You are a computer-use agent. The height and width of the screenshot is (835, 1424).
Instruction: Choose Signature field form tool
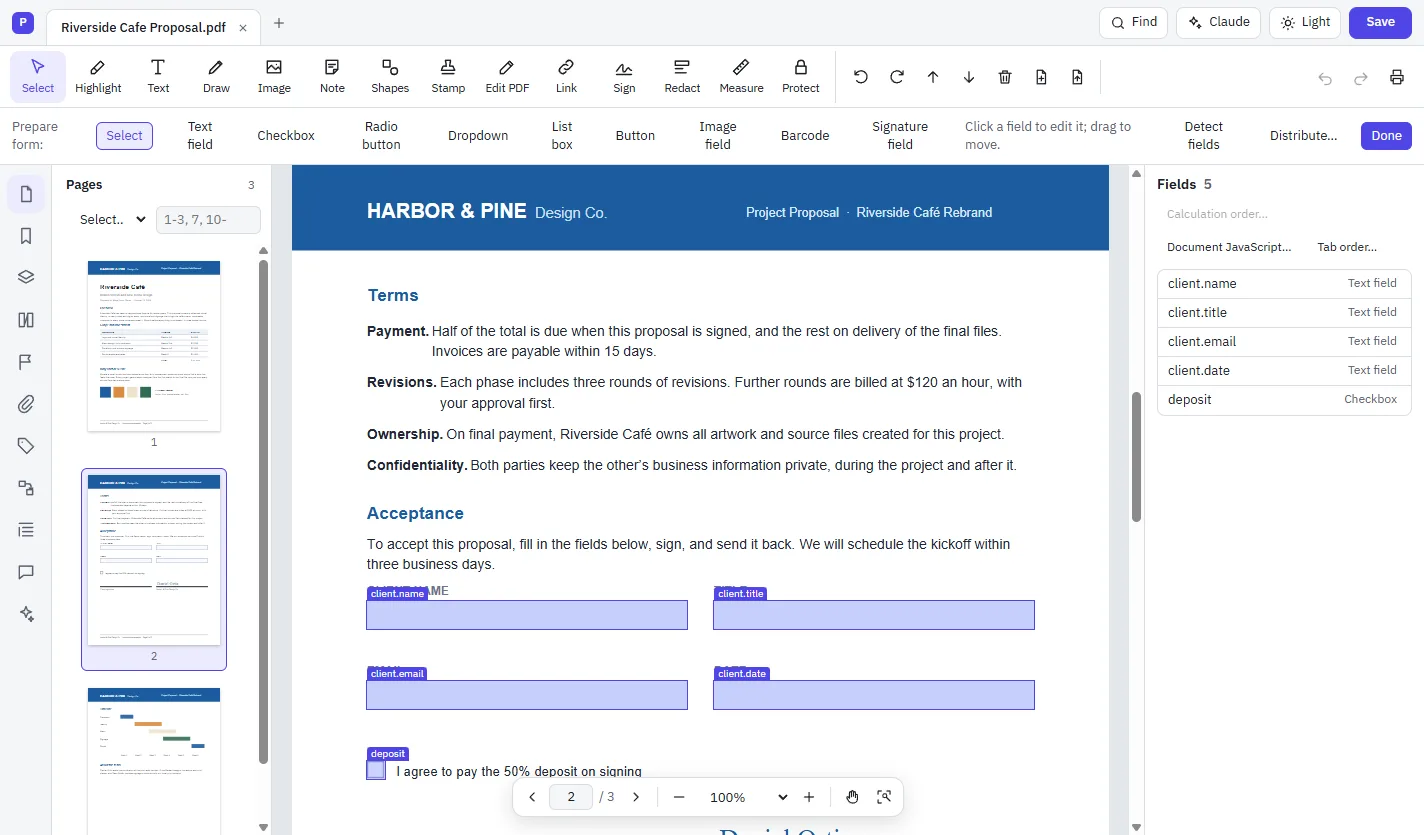900,136
